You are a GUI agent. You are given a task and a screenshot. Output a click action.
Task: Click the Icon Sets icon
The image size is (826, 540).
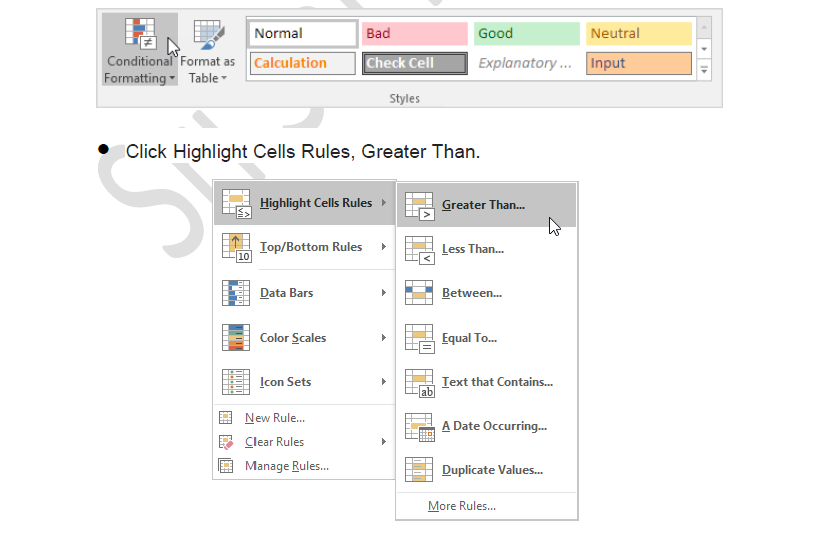click(x=236, y=382)
